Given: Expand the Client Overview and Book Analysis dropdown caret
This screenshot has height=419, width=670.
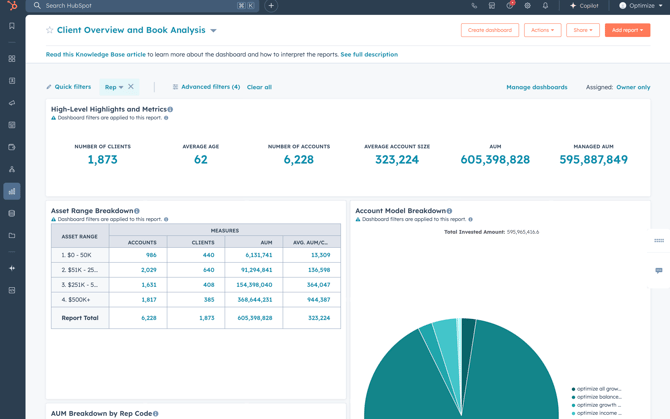Looking at the screenshot, I should 214,31.
